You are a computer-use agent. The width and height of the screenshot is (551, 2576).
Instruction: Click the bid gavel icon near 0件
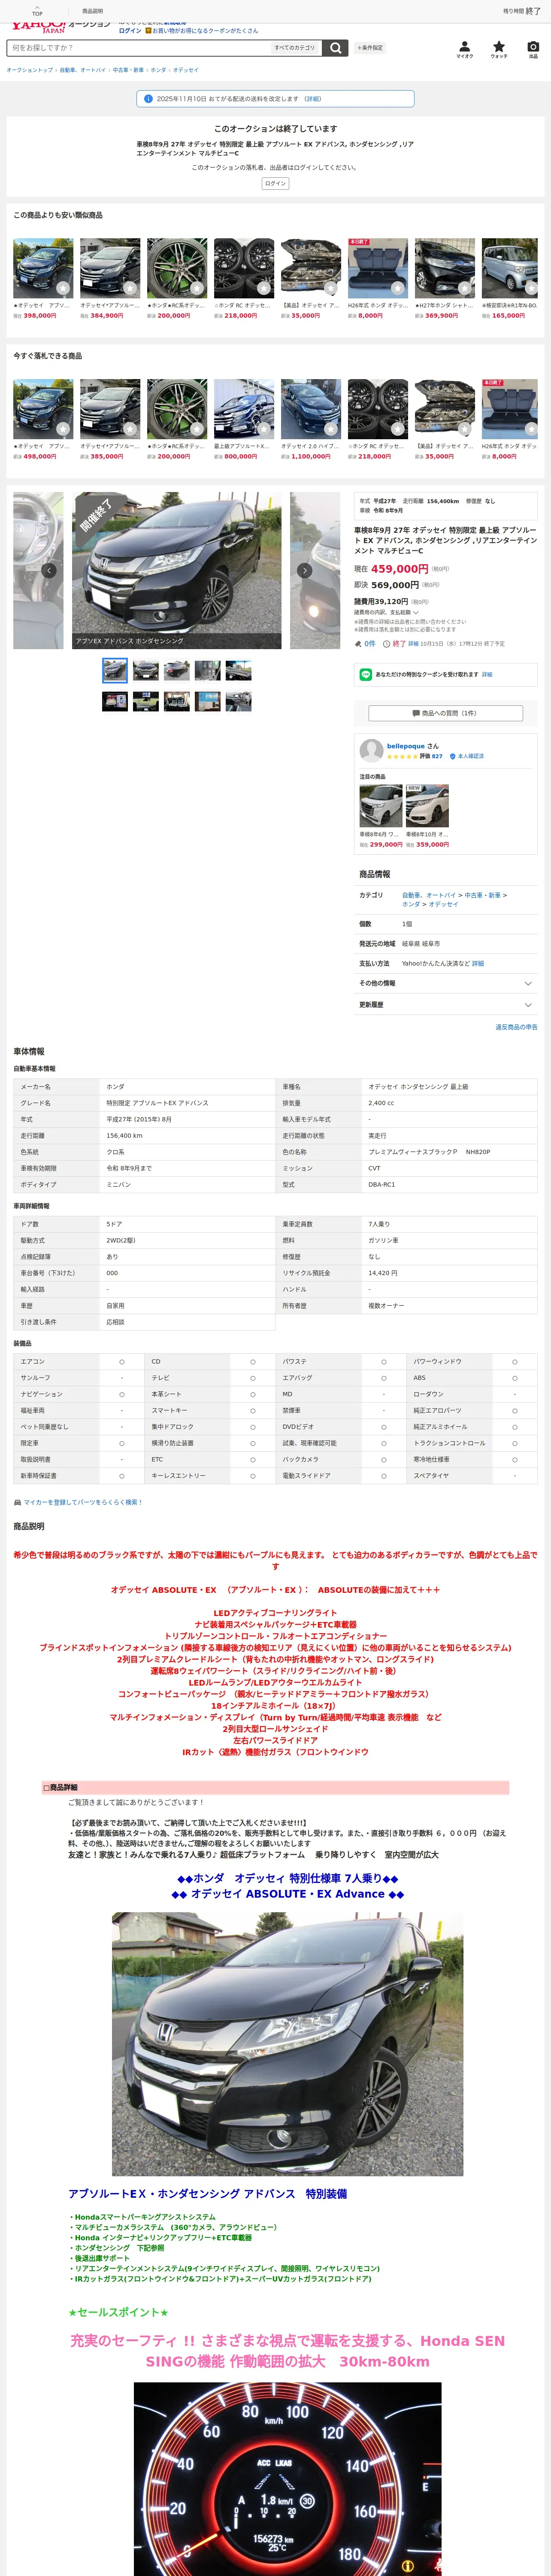pos(358,644)
